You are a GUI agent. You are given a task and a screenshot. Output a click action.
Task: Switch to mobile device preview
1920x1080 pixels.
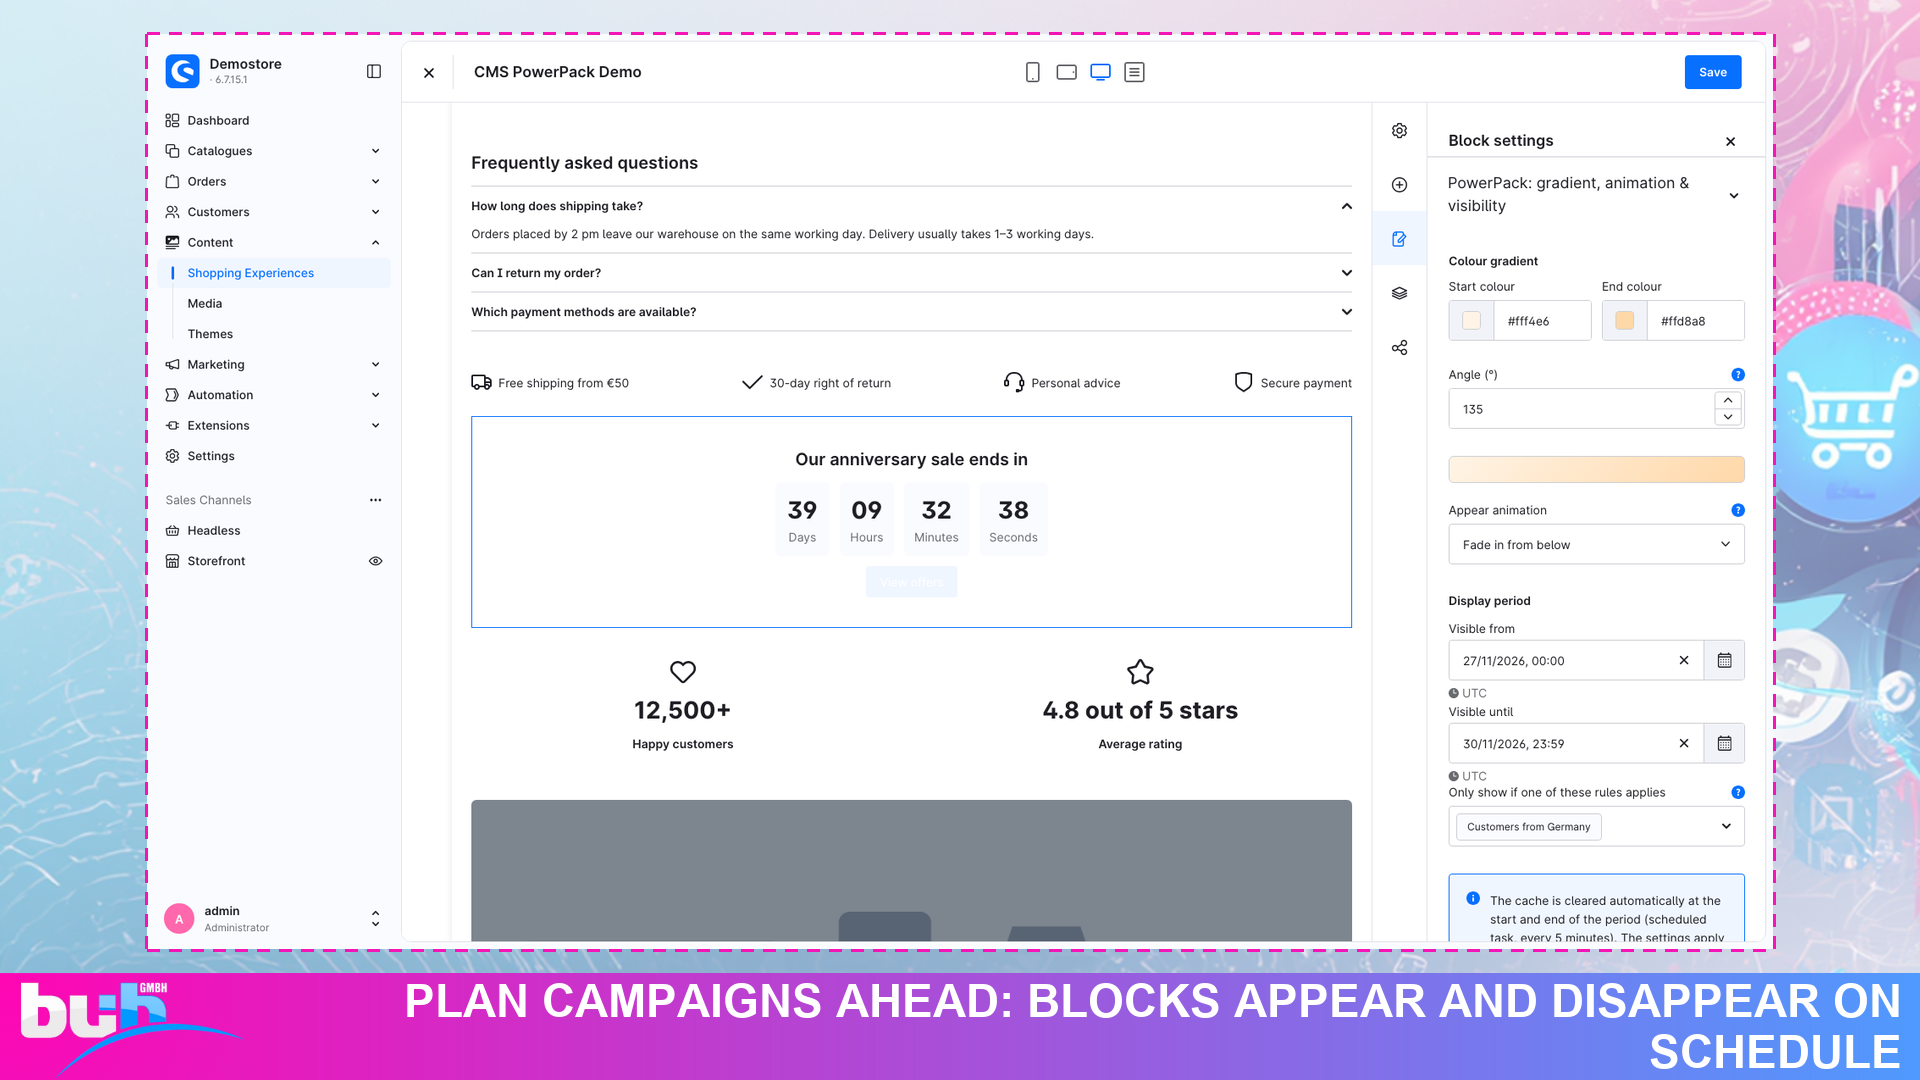pos(1033,72)
